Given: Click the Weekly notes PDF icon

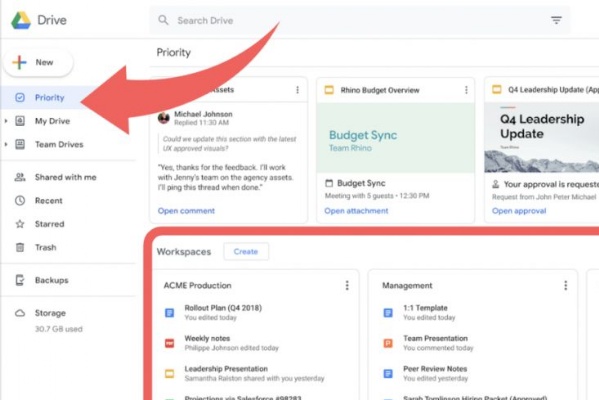Looking at the screenshot, I should point(170,343).
